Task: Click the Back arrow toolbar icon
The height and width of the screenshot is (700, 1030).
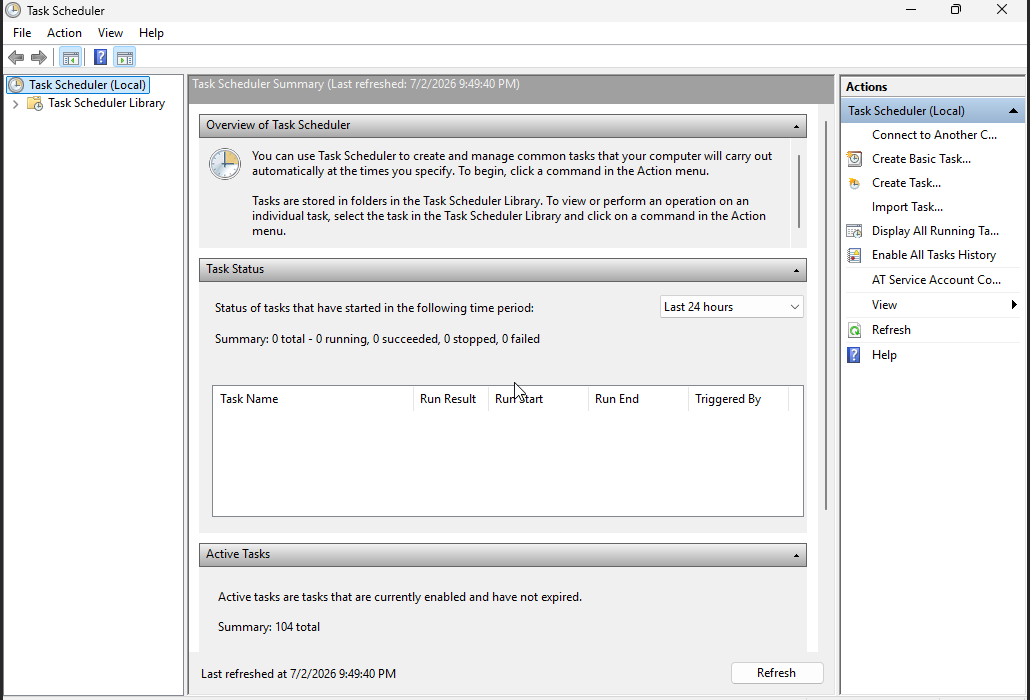Action: (16, 58)
